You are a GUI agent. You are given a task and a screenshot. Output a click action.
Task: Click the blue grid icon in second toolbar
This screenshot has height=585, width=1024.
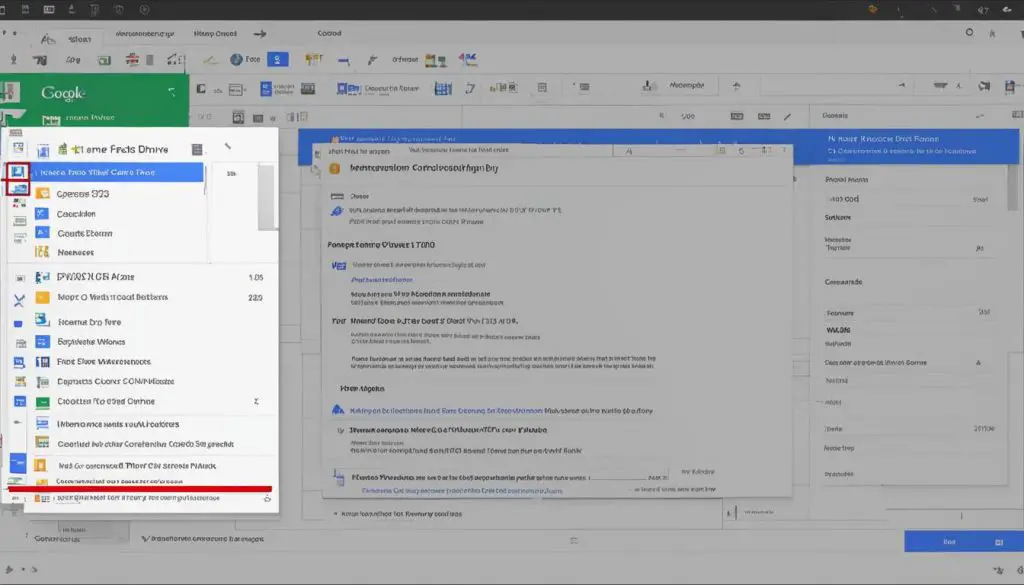(x=443, y=88)
